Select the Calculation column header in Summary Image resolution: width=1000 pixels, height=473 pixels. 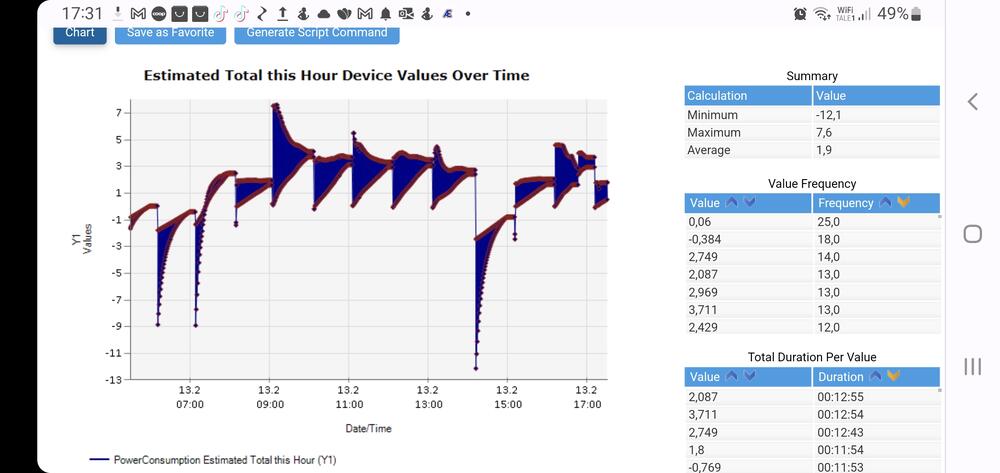[x=747, y=96]
